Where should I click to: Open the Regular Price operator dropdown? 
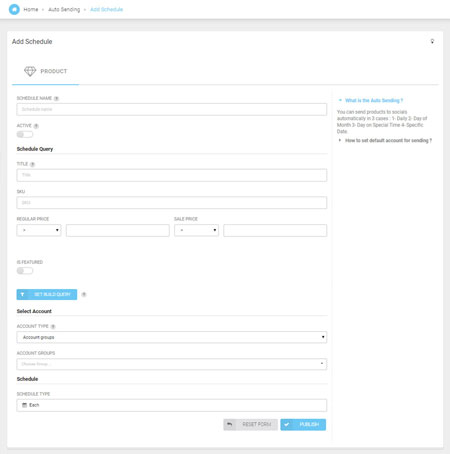39,230
